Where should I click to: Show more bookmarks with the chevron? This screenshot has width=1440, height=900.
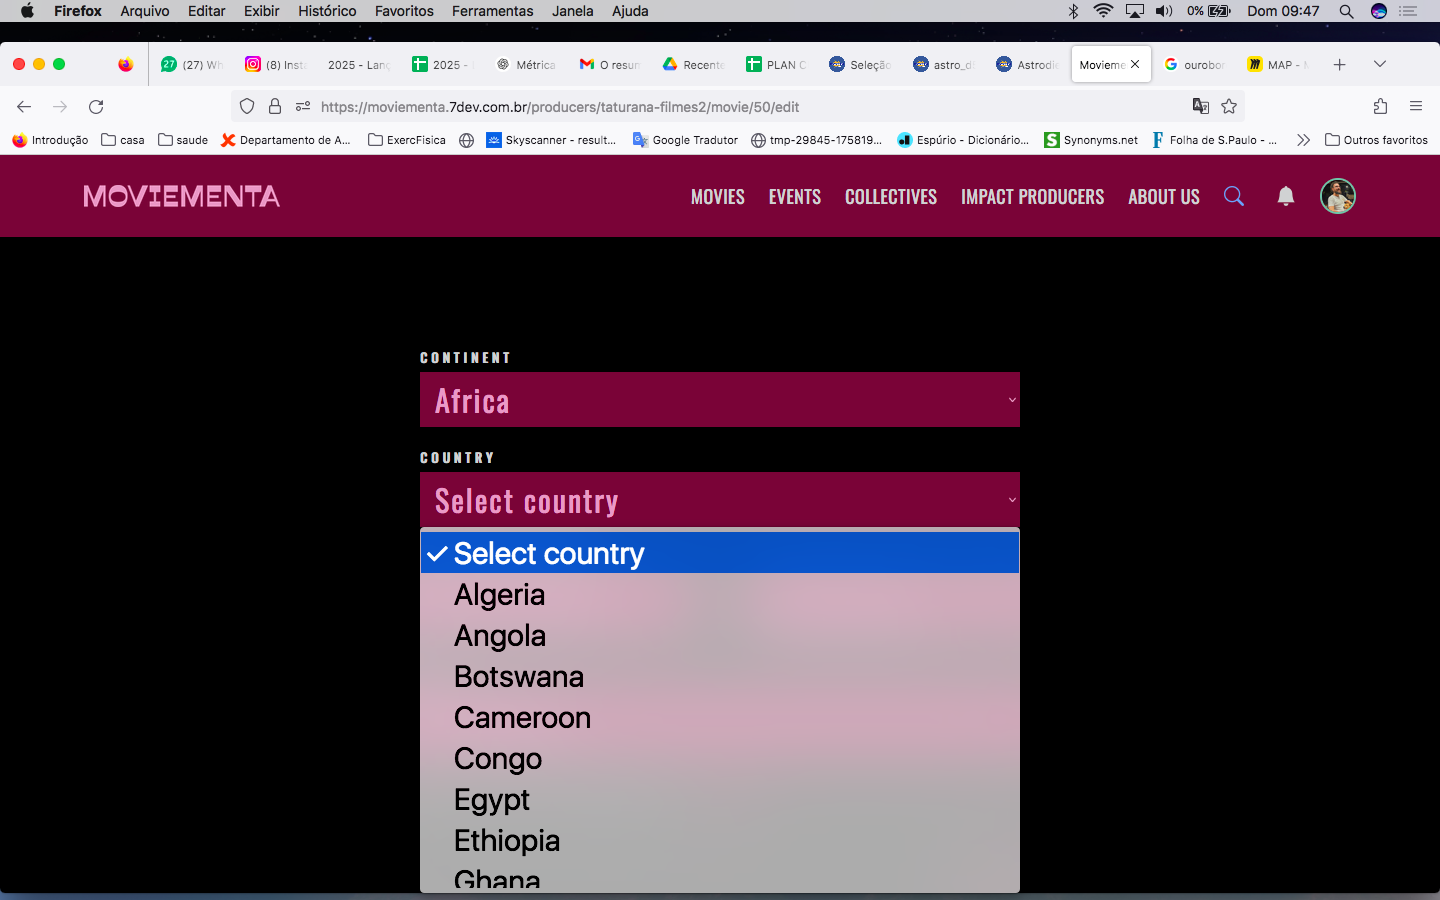[1302, 140]
